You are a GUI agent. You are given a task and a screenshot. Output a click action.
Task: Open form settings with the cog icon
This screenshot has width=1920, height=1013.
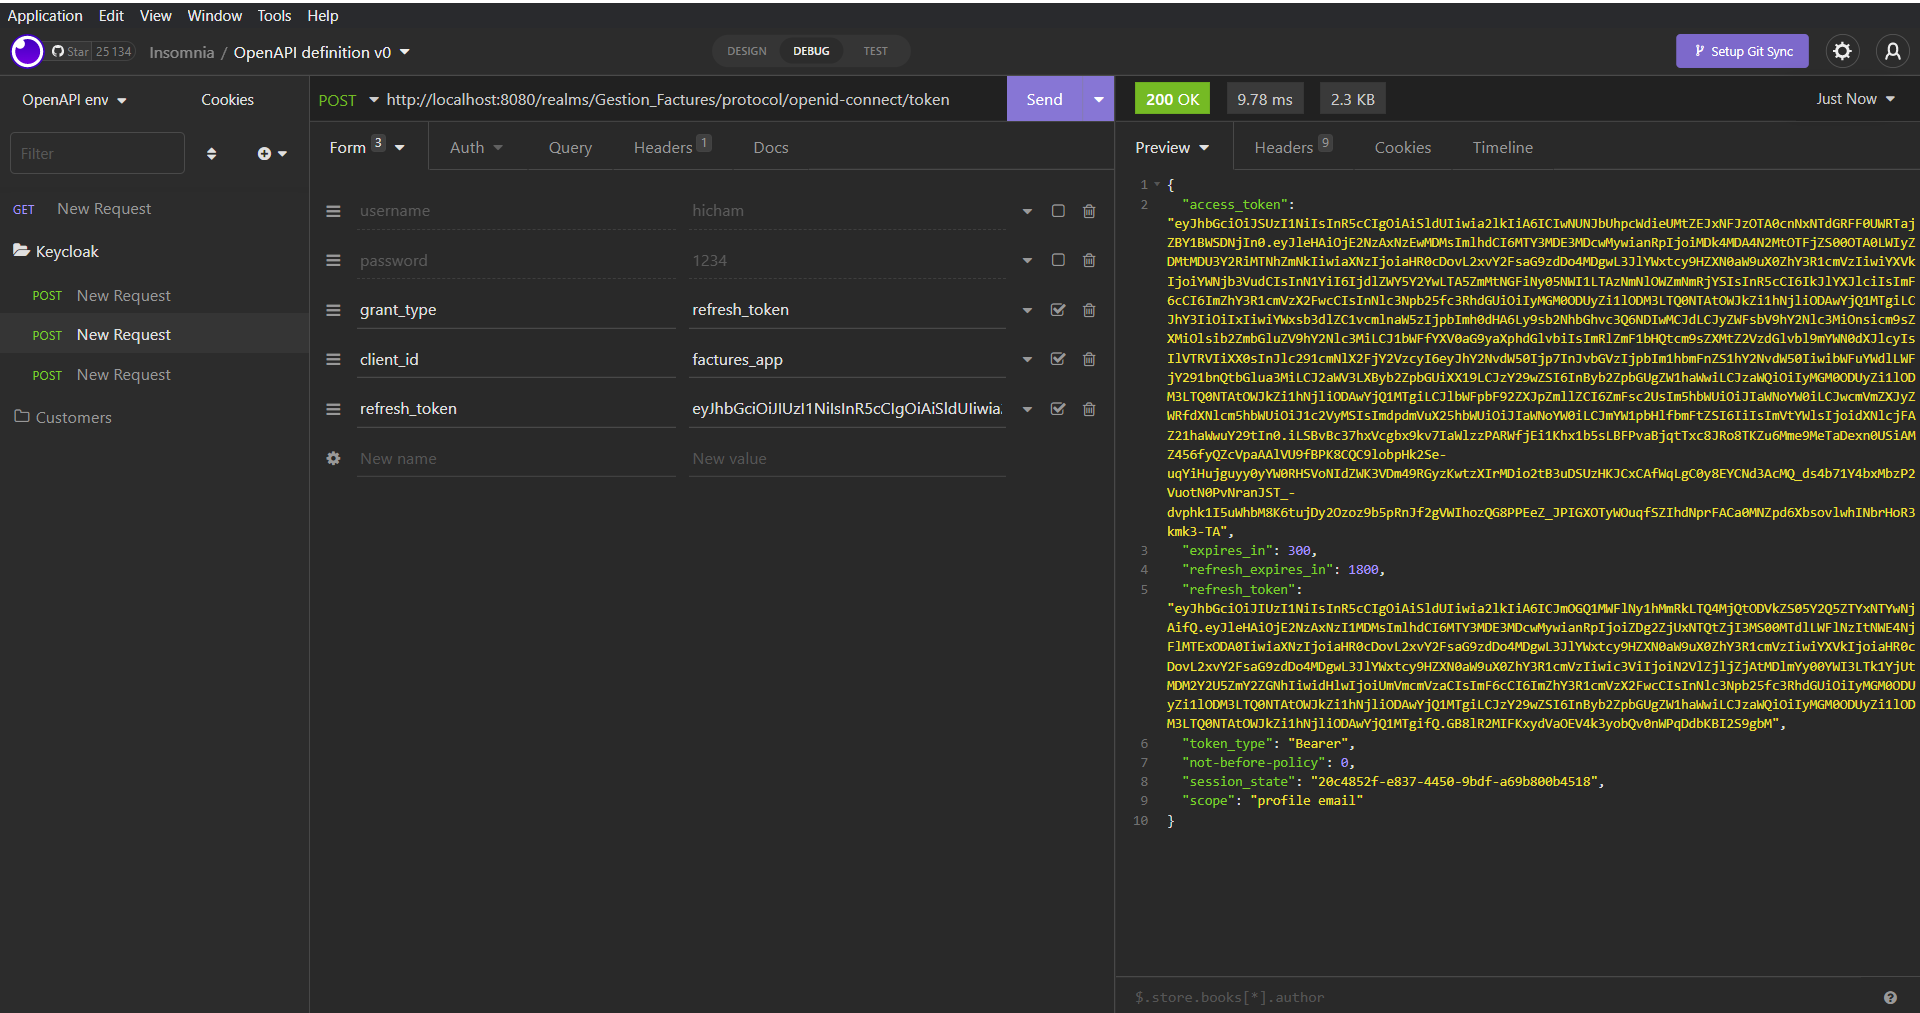coord(333,458)
